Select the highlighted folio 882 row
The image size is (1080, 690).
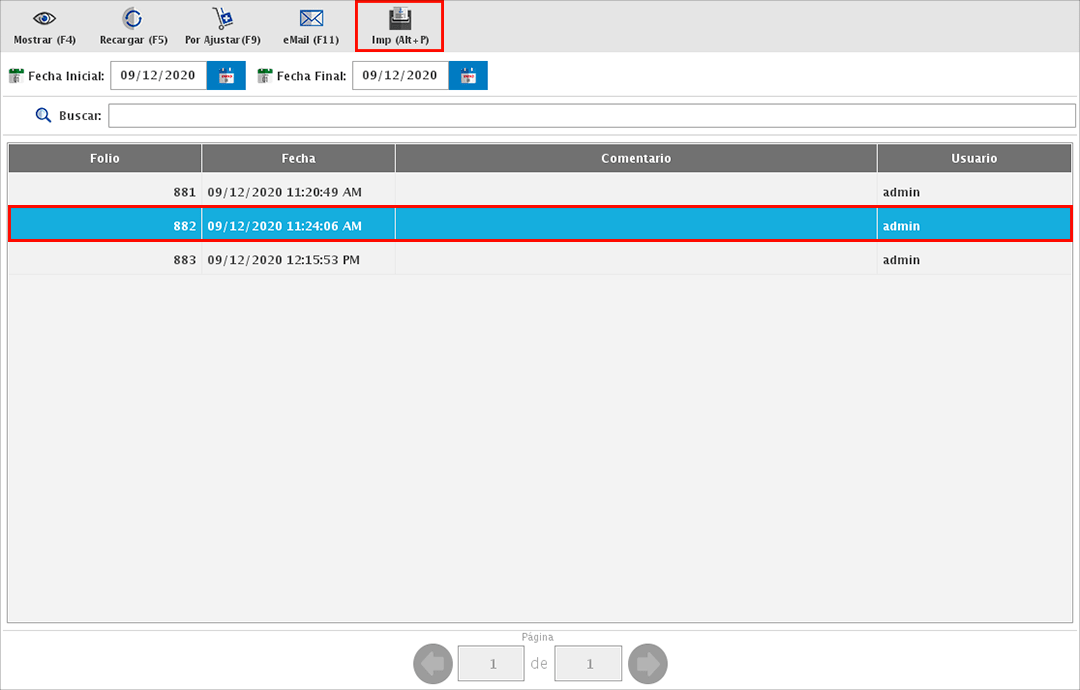click(x=540, y=226)
